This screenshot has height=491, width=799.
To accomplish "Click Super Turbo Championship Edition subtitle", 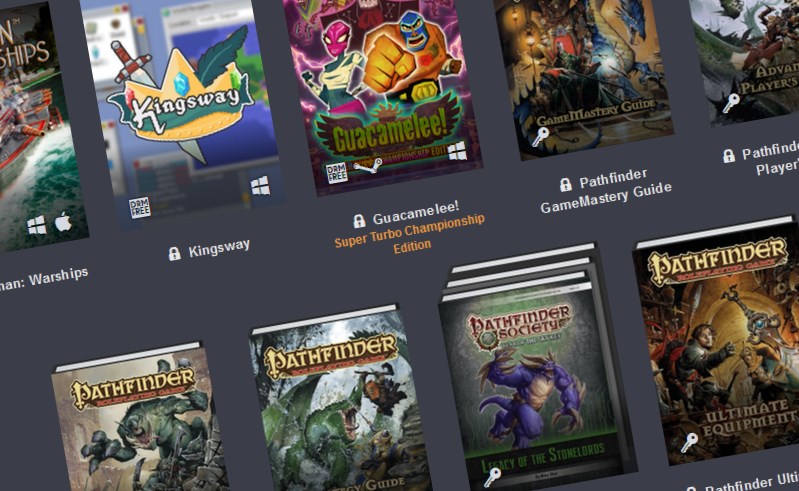I will [410, 235].
